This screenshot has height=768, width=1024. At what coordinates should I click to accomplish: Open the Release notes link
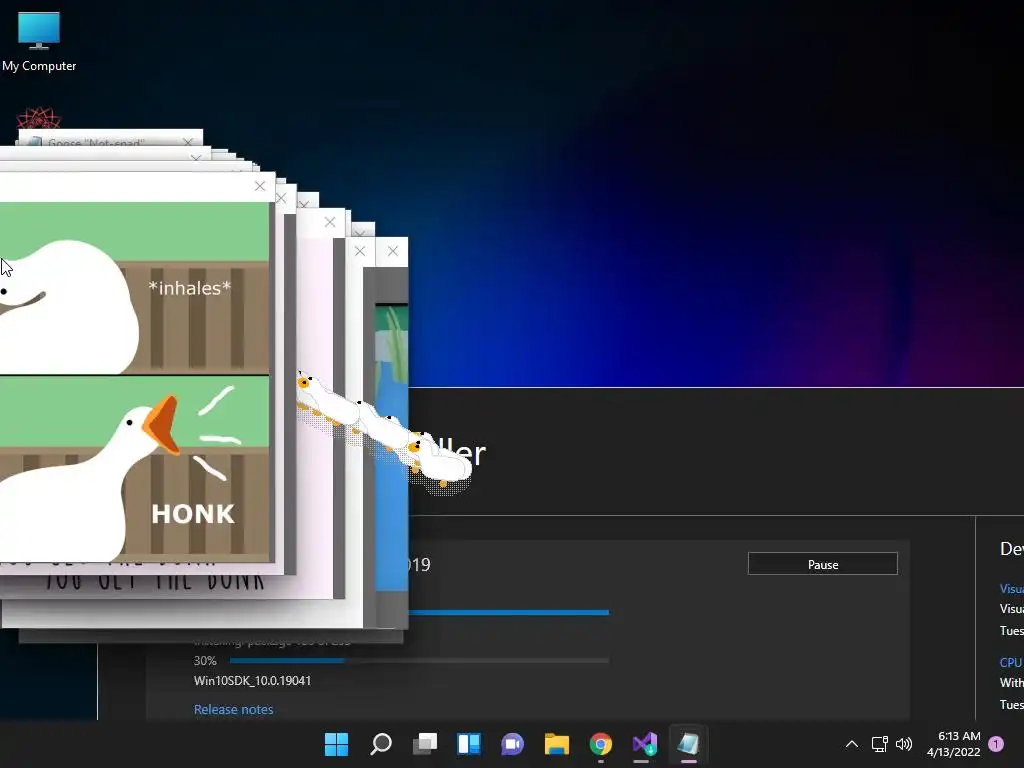[233, 709]
